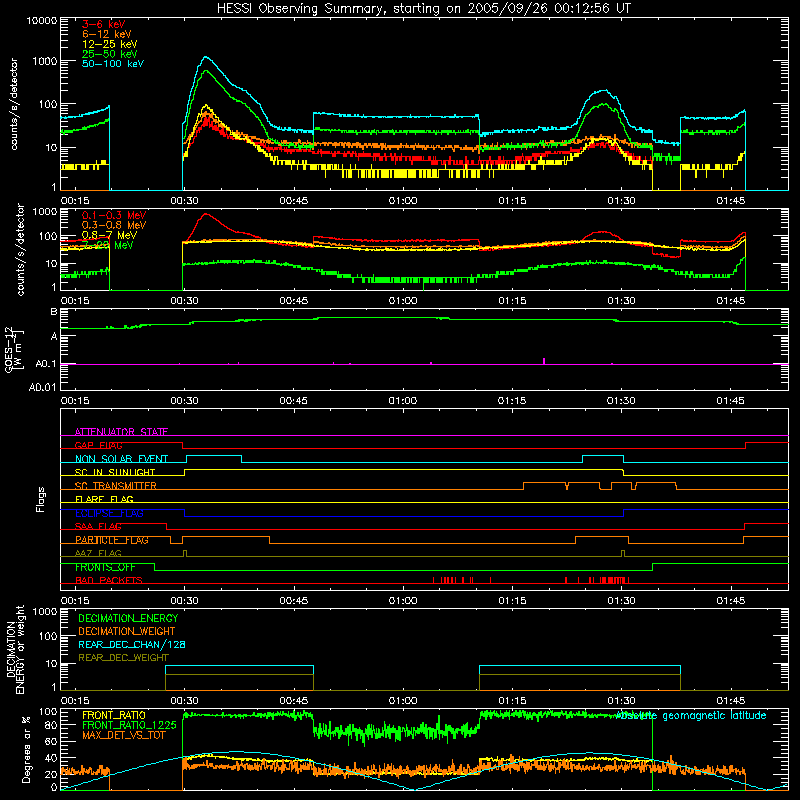Click the NON_SOLAR_EVENT flag label
This screenshot has width=800, height=800.
[121, 459]
